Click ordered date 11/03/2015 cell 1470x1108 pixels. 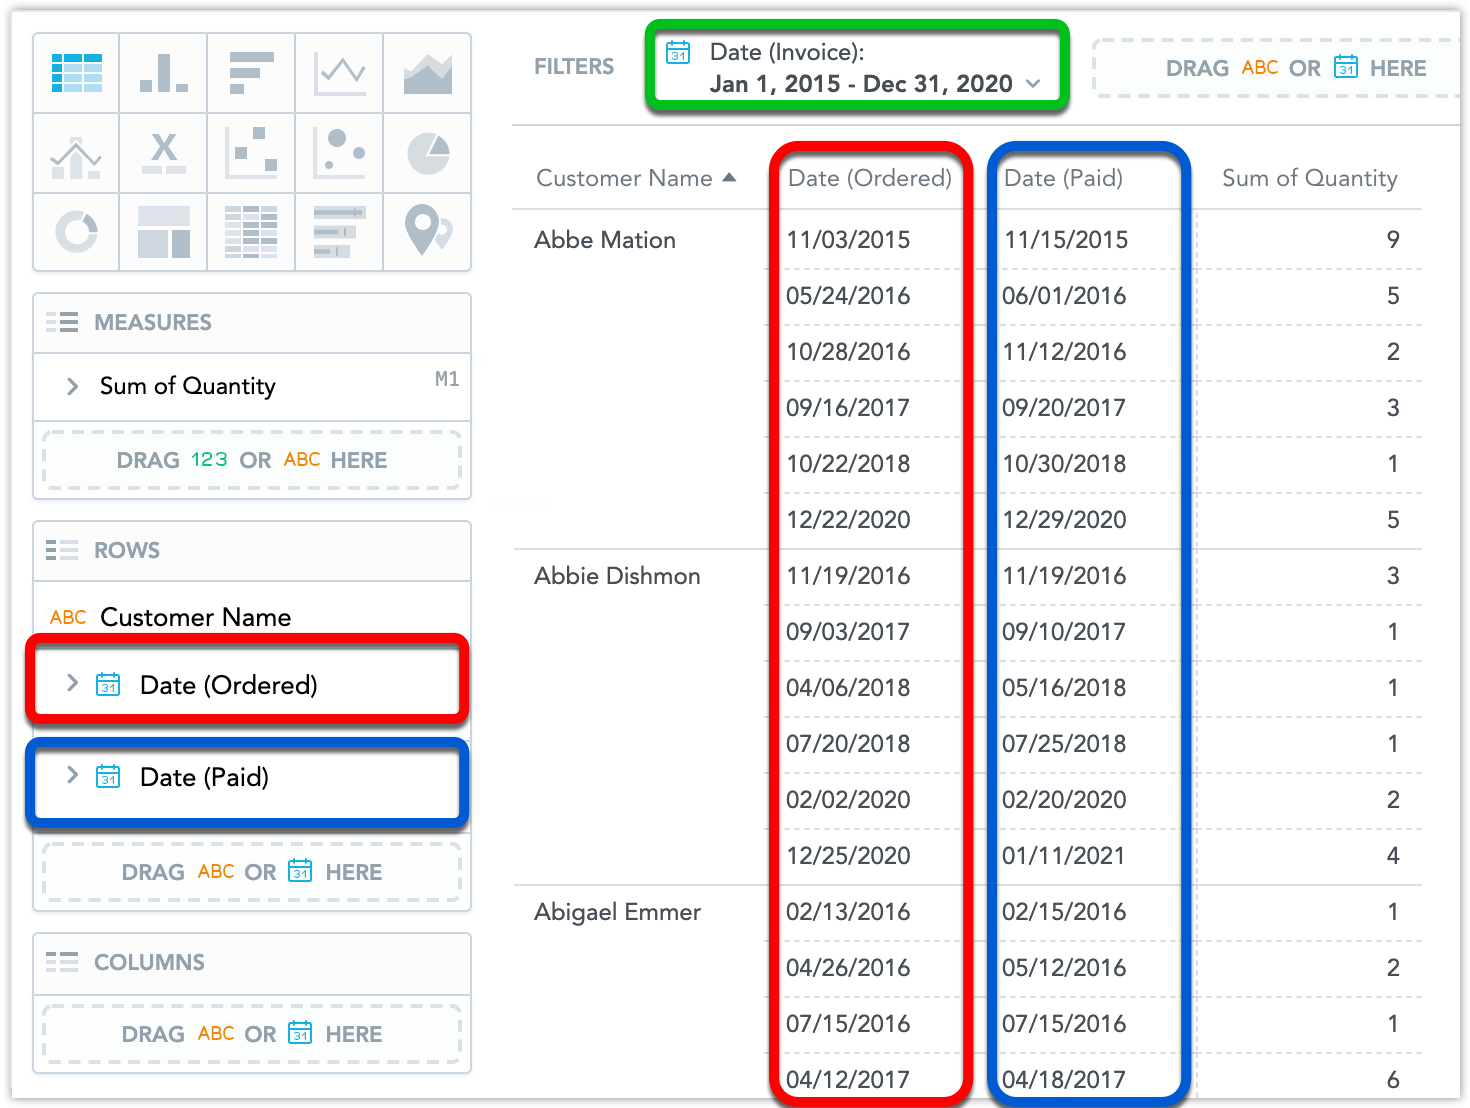click(x=848, y=240)
